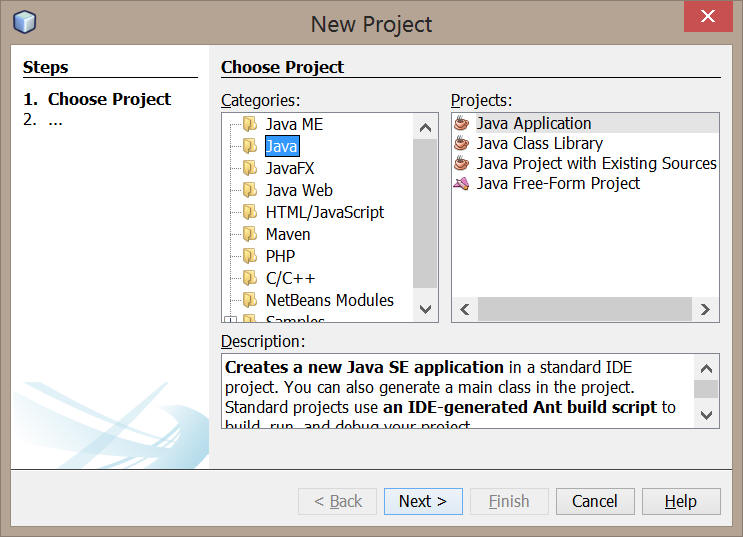This screenshot has height=537, width=743.
Task: Click the Description box down scroll arrow
Action: [707, 415]
